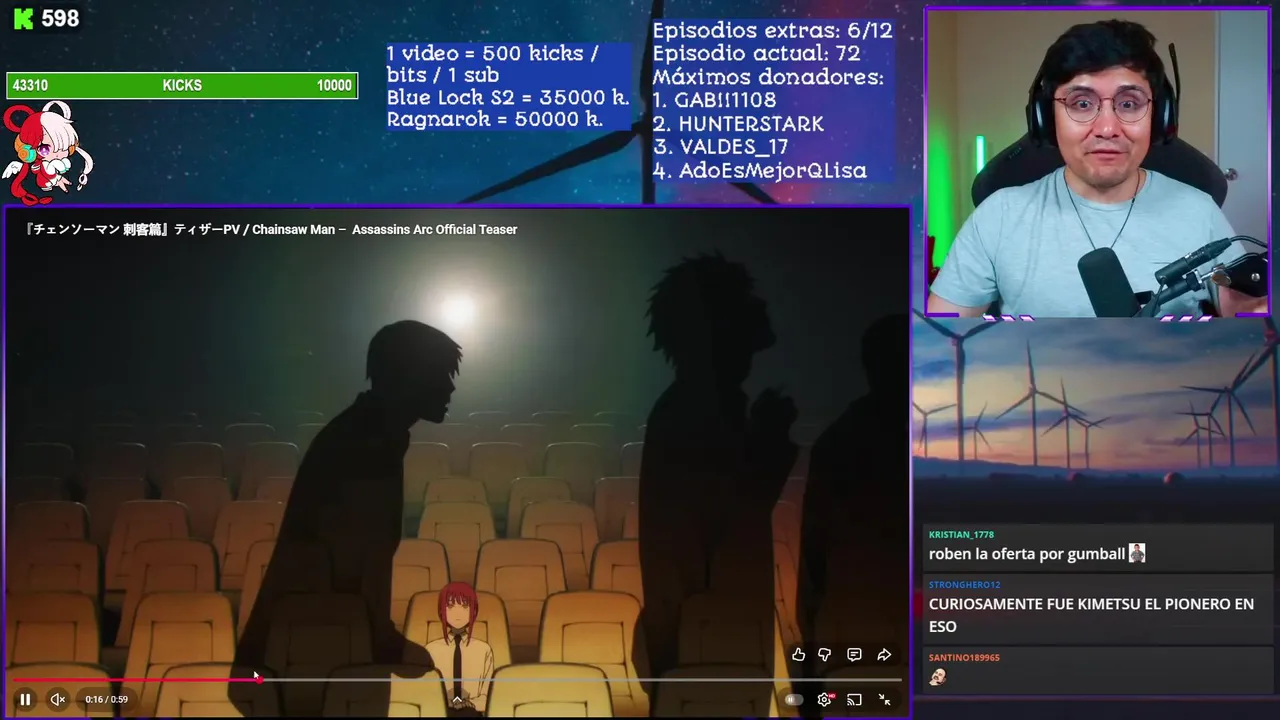Open the video comments icon
This screenshot has width=1280, height=720.
pos(854,655)
